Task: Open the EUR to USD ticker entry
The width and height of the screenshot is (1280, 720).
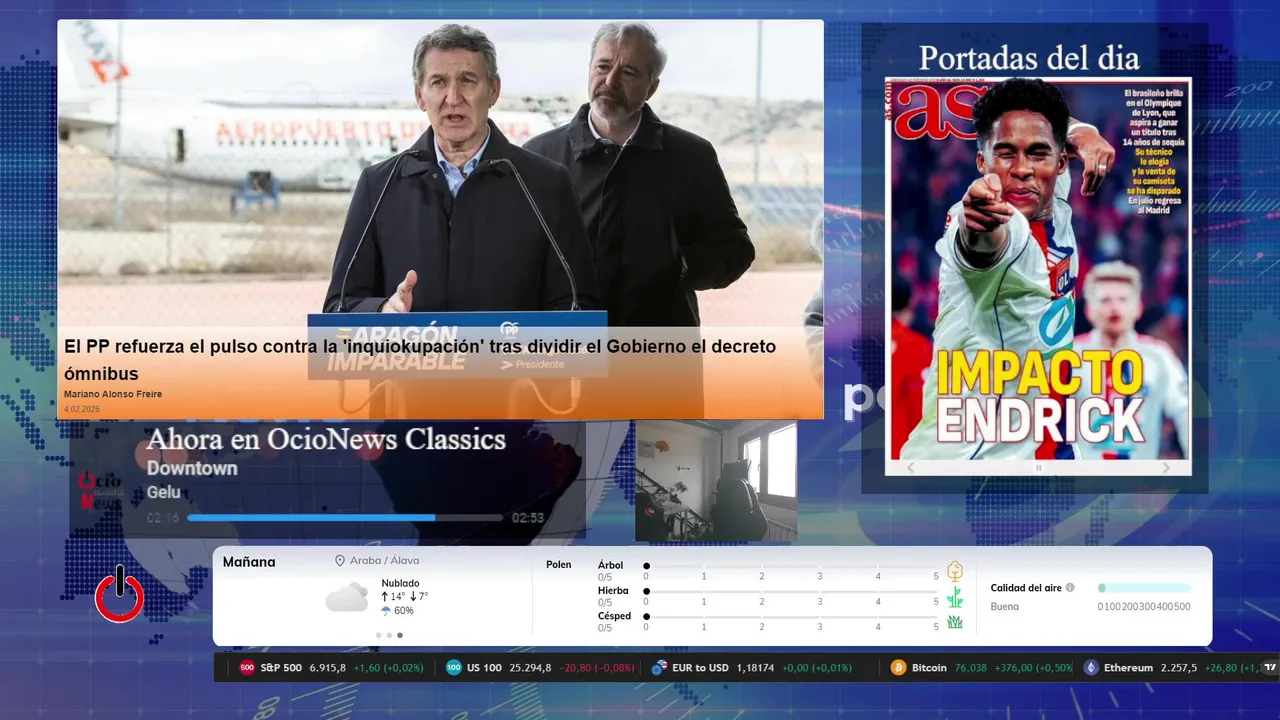Action: (751, 668)
